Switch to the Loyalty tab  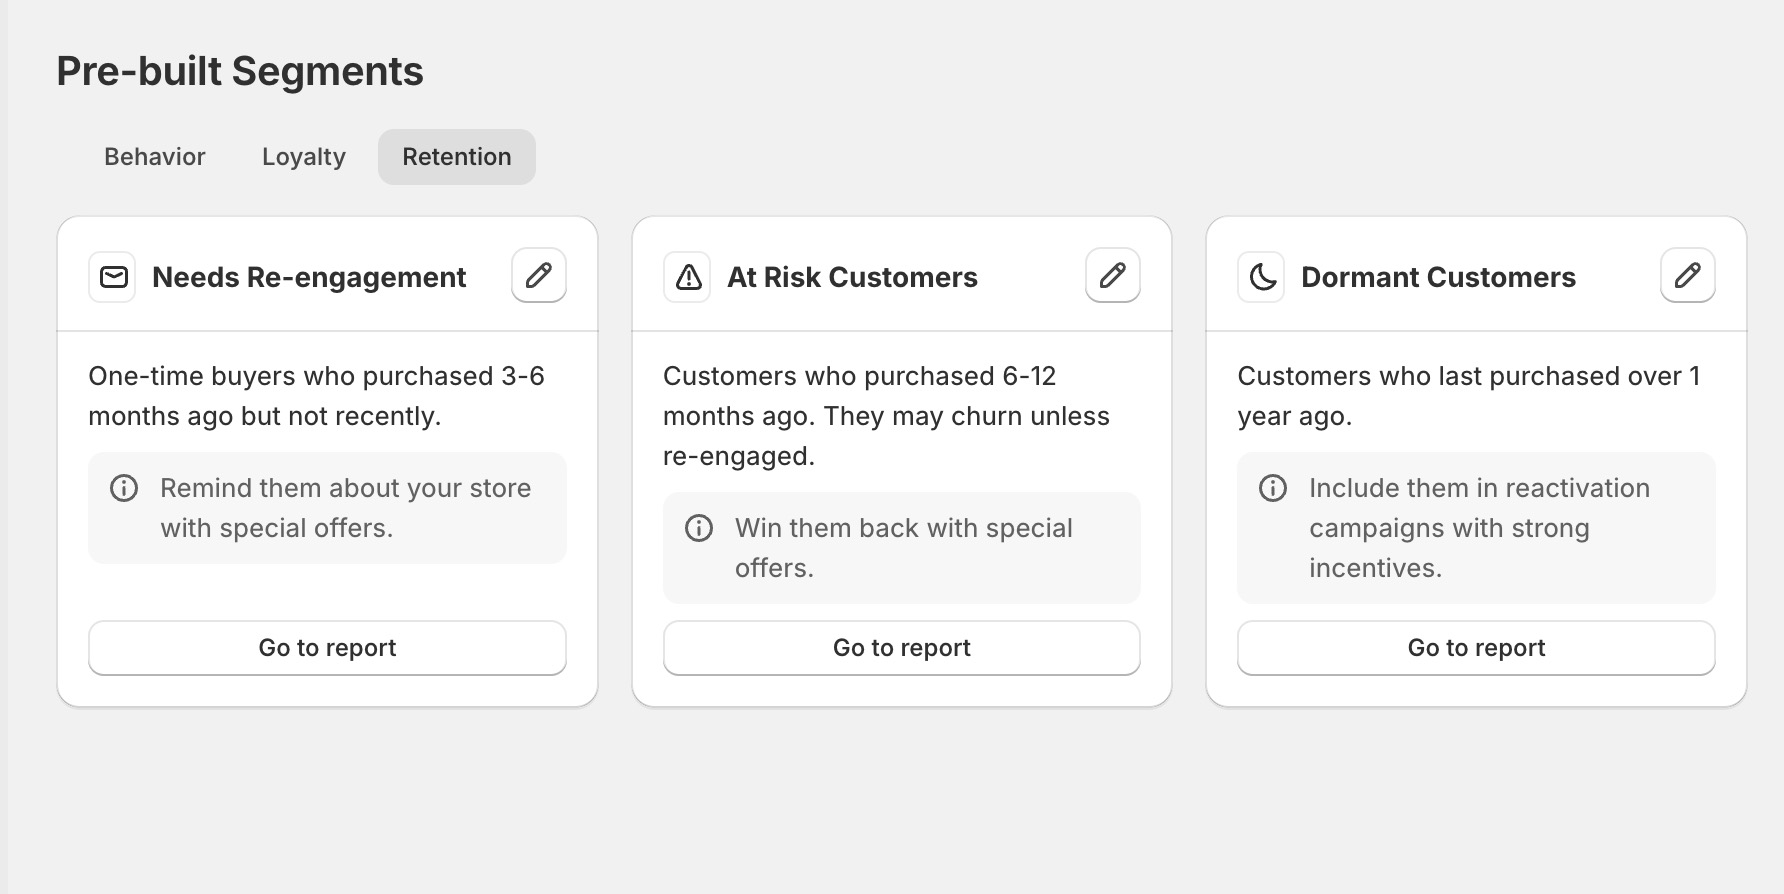(x=303, y=157)
